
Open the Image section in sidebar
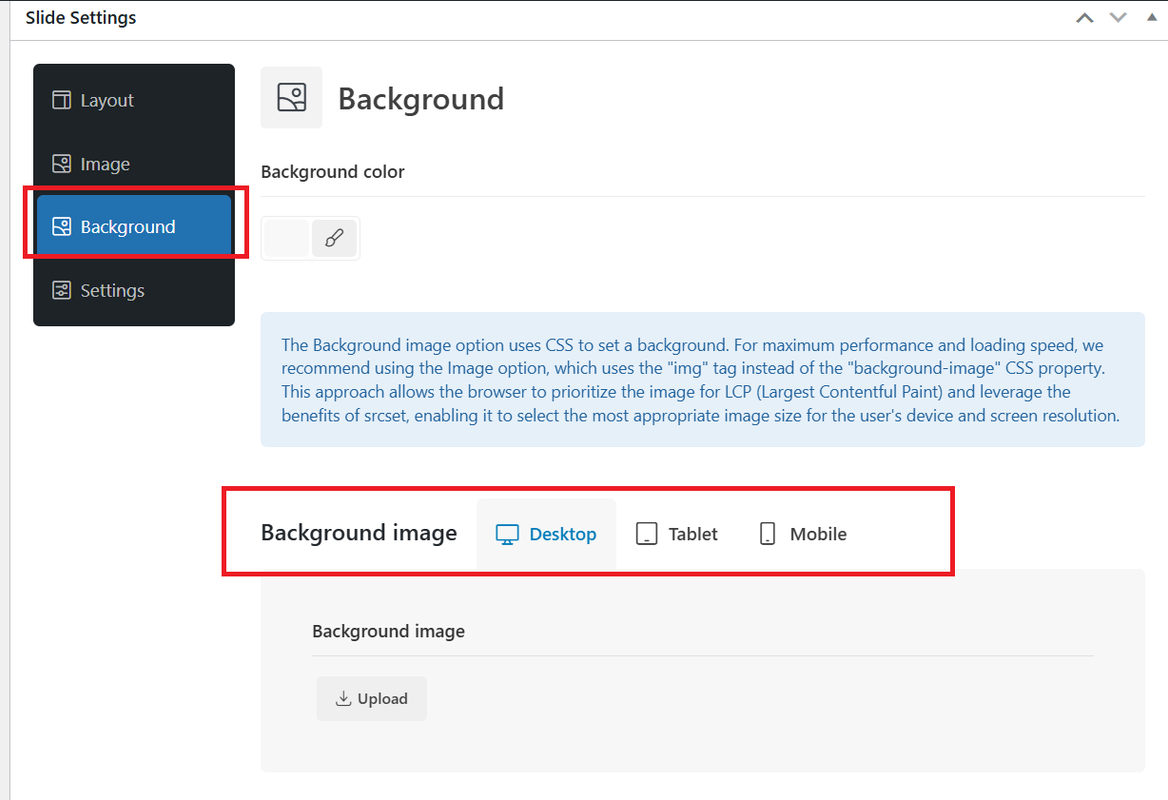tap(134, 163)
